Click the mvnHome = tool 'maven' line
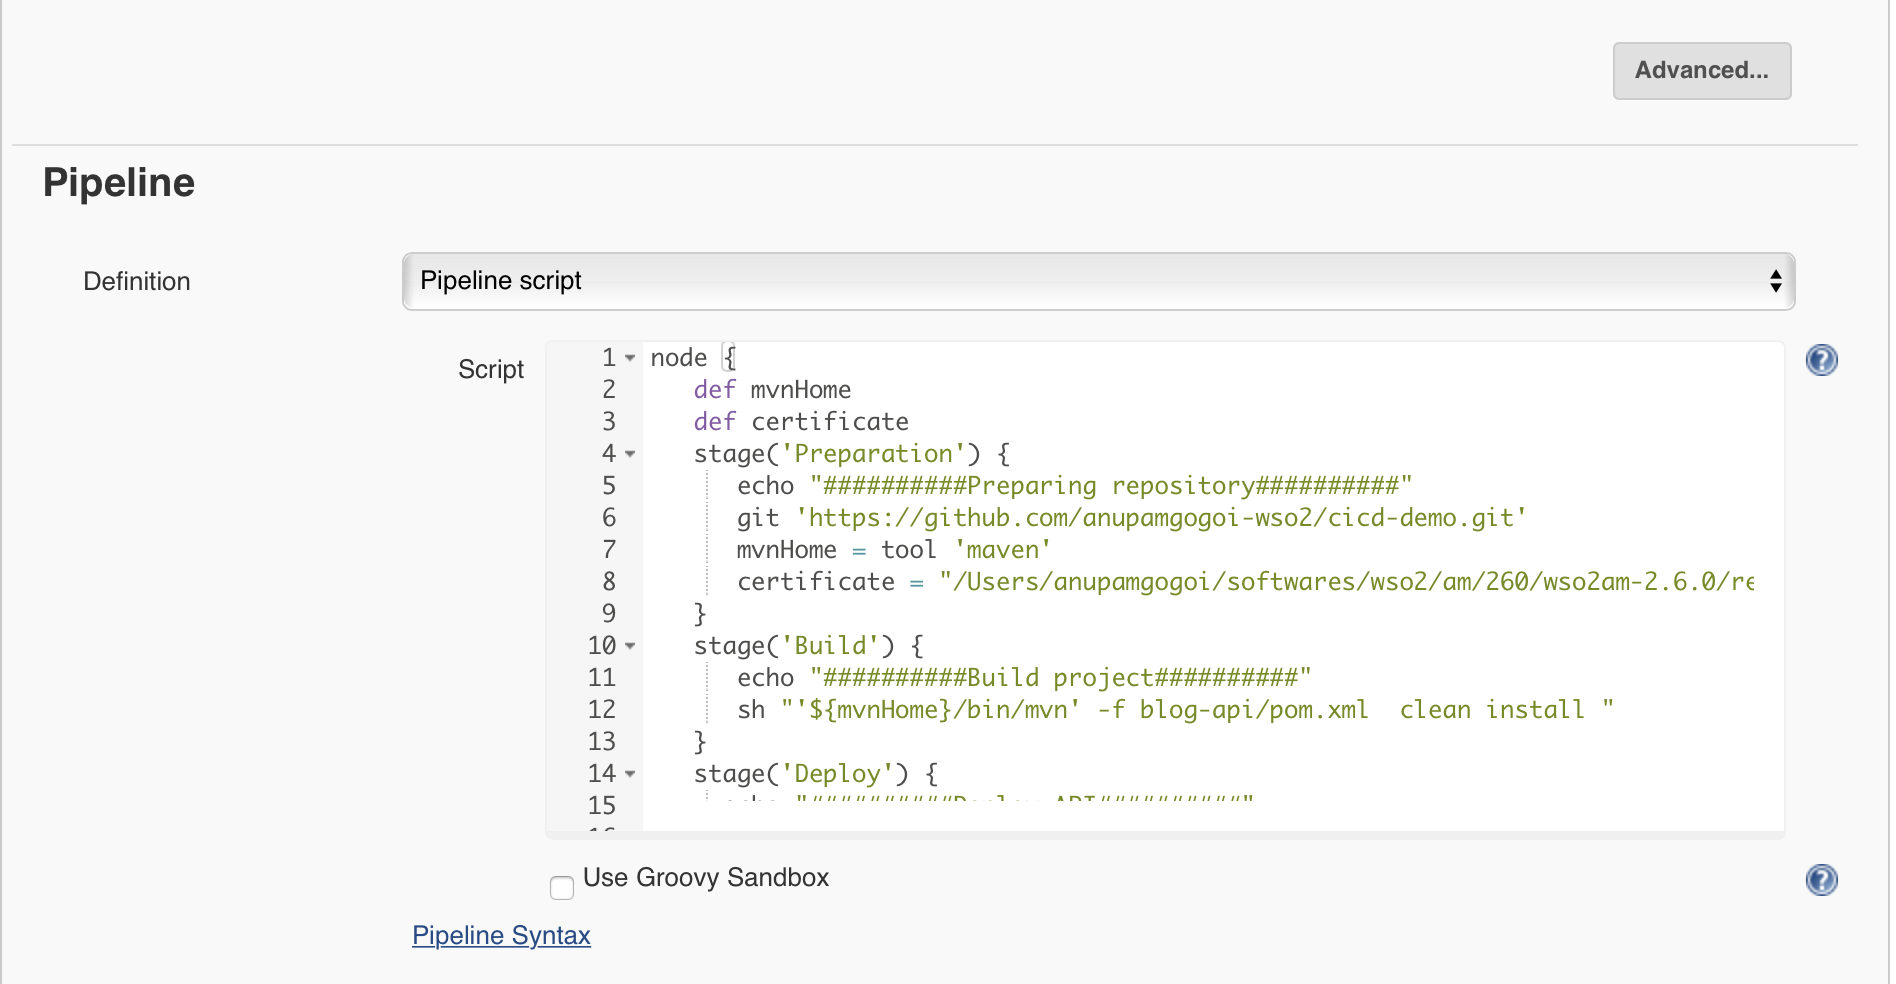1896x984 pixels. click(x=893, y=550)
